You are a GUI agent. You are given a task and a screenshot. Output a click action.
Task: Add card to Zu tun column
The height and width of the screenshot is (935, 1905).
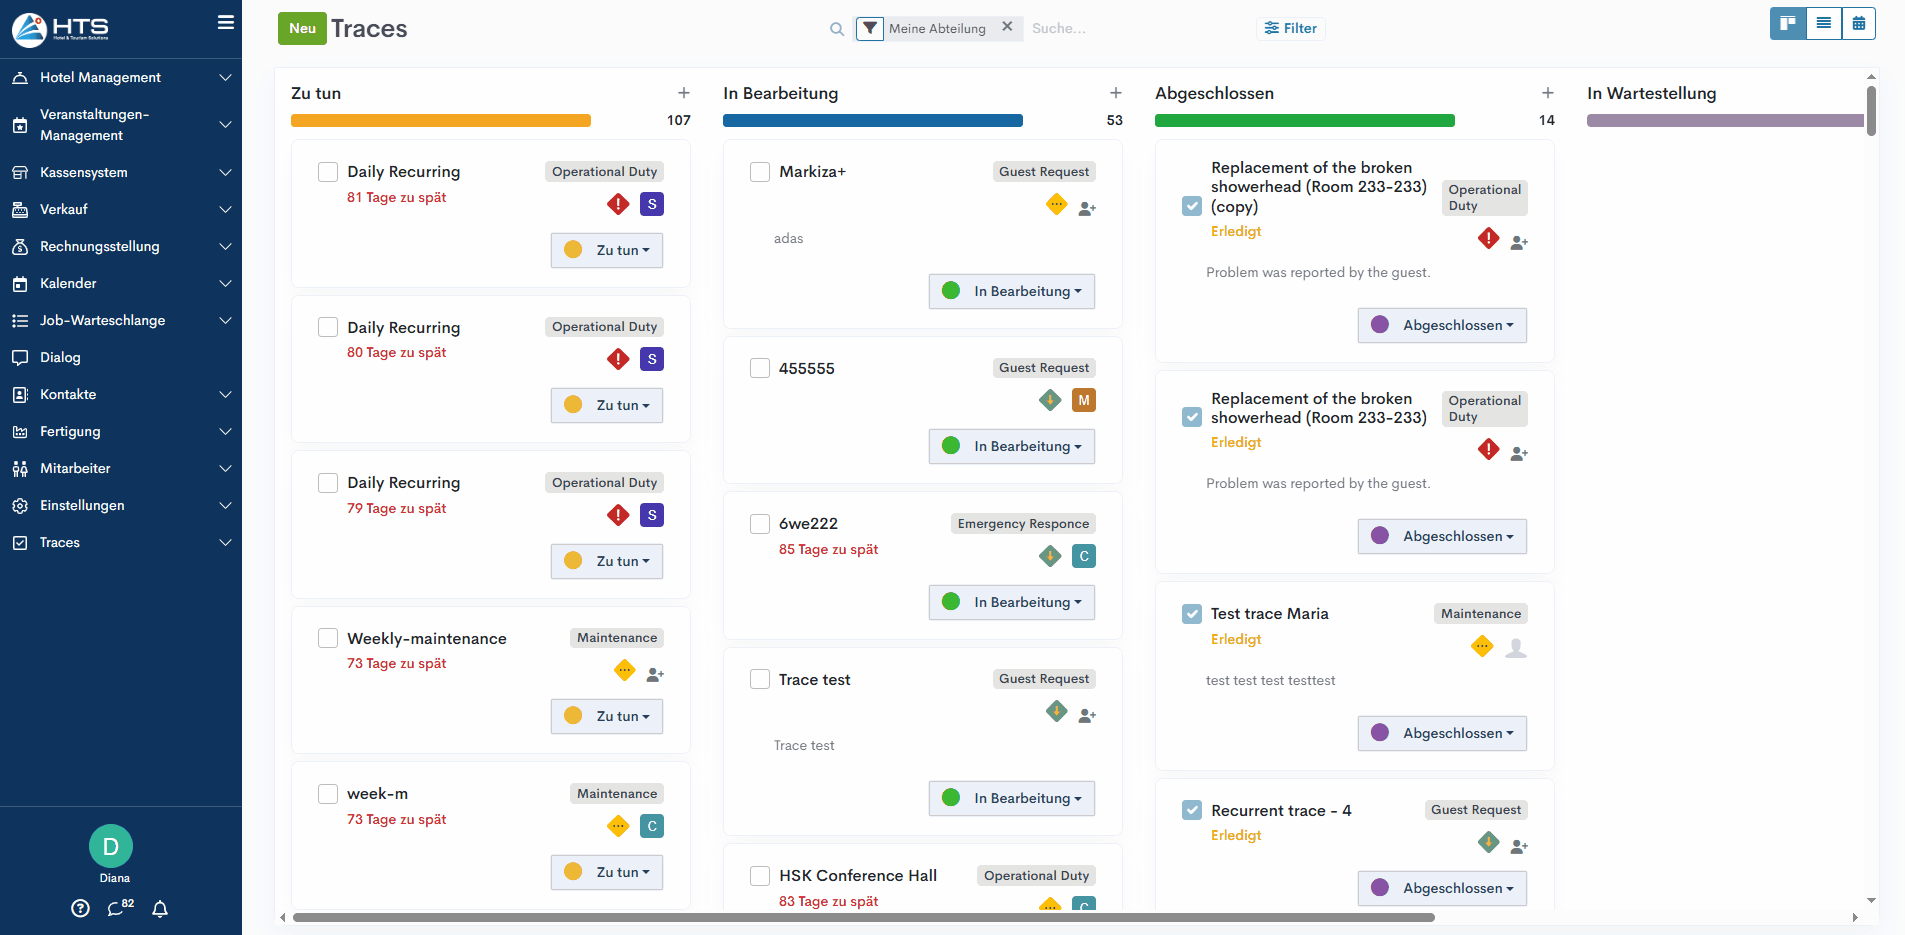pos(684,93)
